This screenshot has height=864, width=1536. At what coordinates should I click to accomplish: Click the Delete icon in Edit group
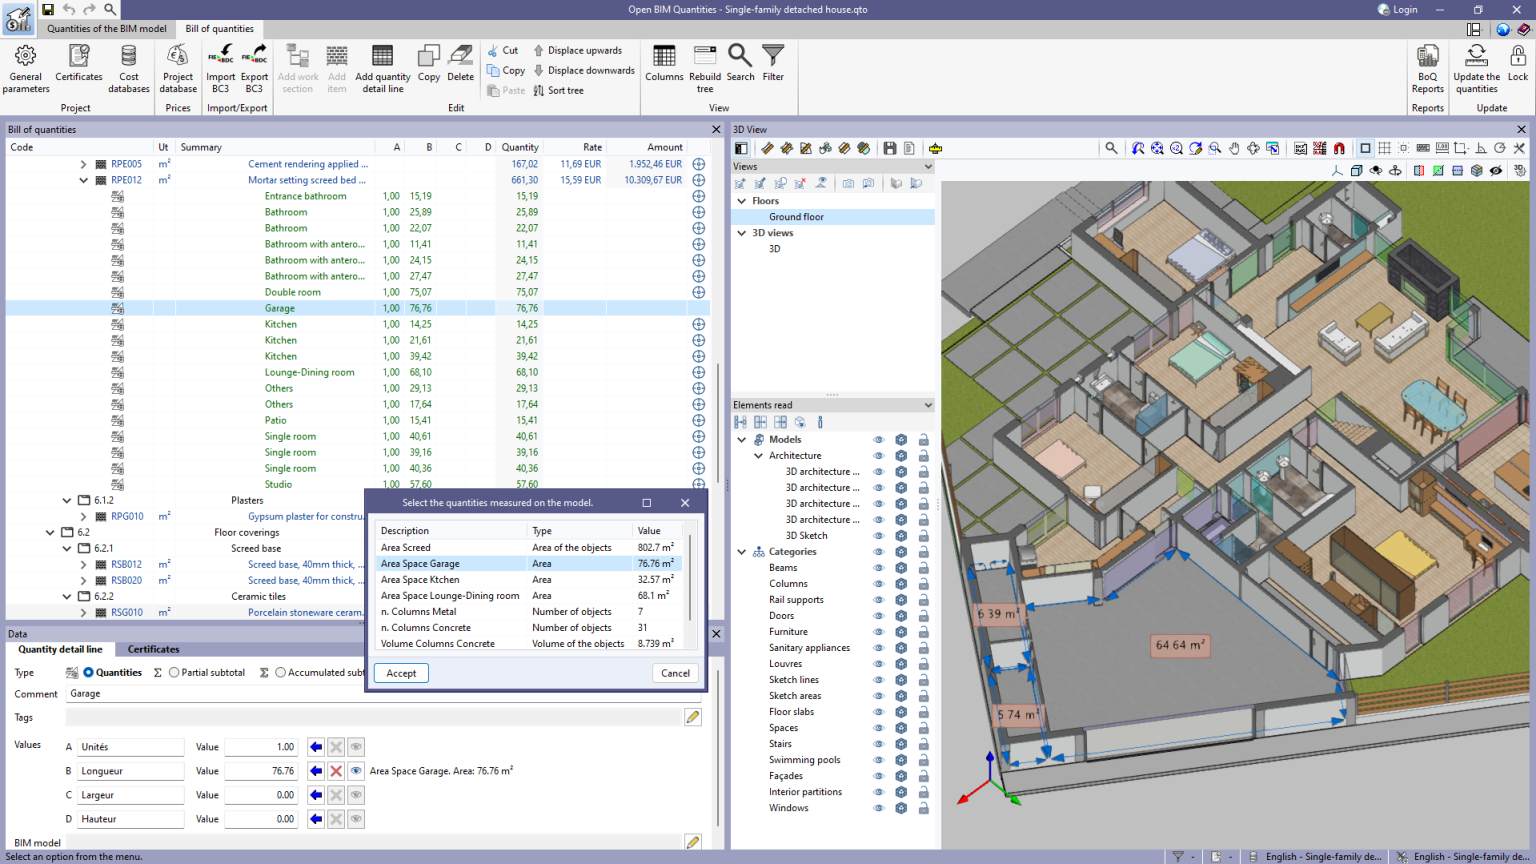460,63
